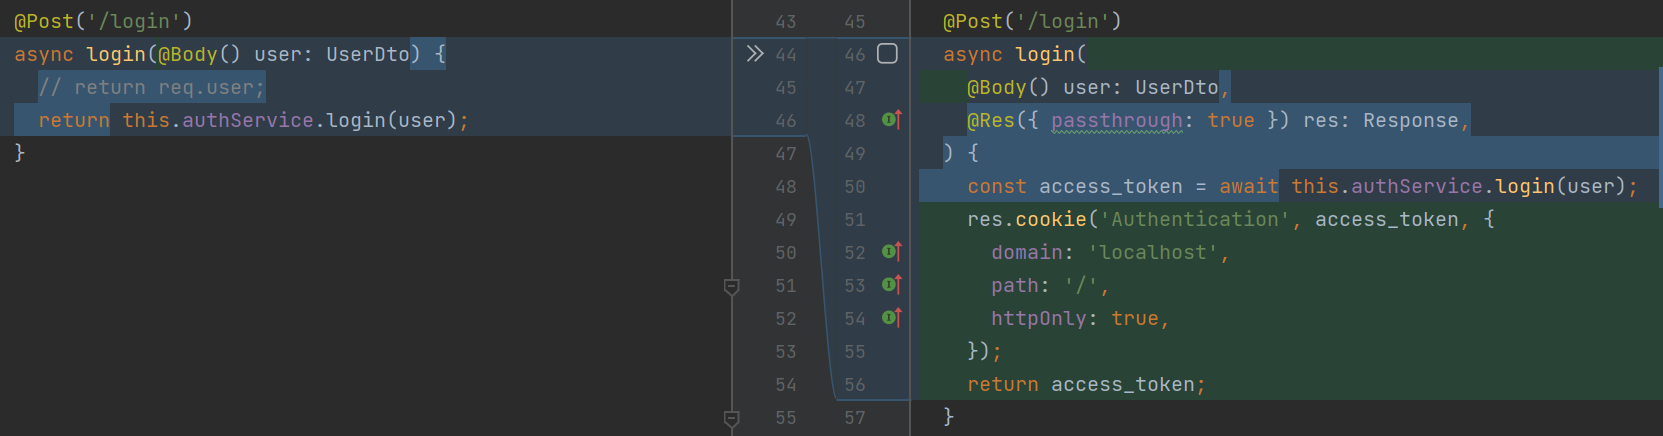Click right gutter line number 57

point(855,417)
